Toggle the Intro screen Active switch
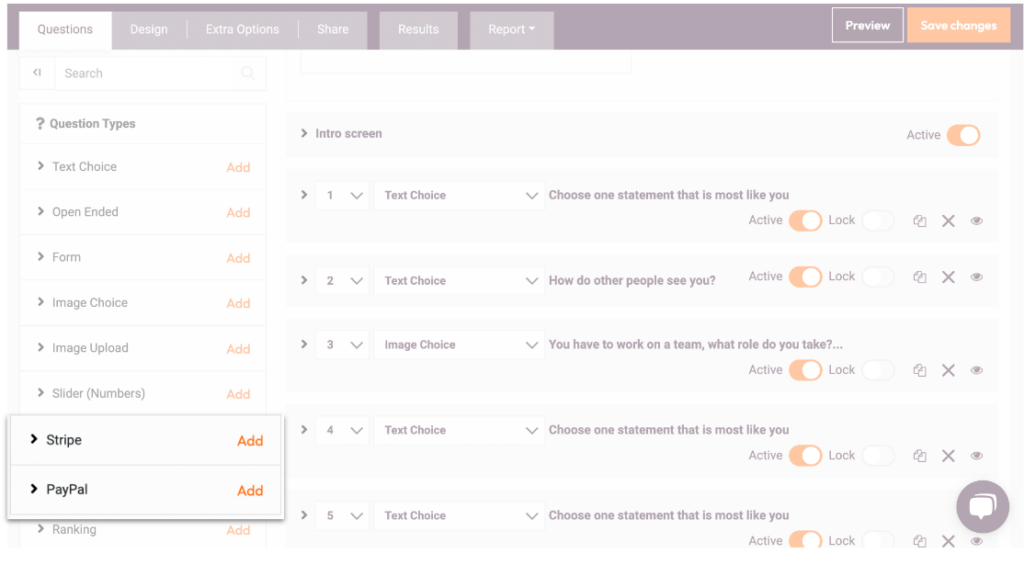1024x576 pixels. [963, 135]
